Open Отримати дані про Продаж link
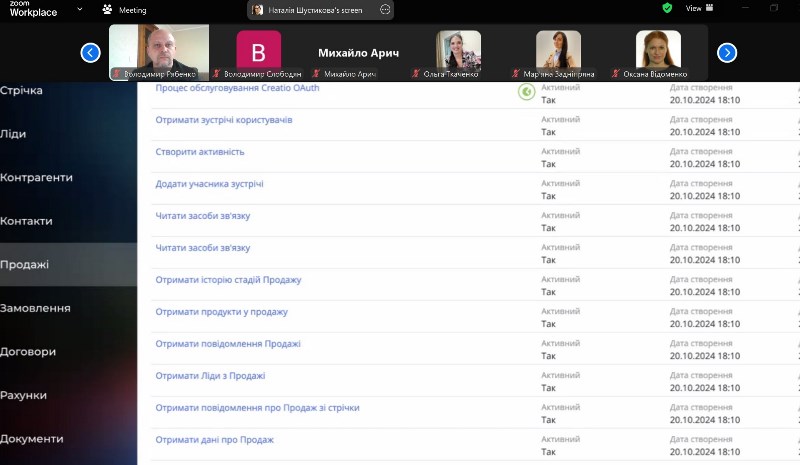This screenshot has width=800, height=465. [215, 439]
